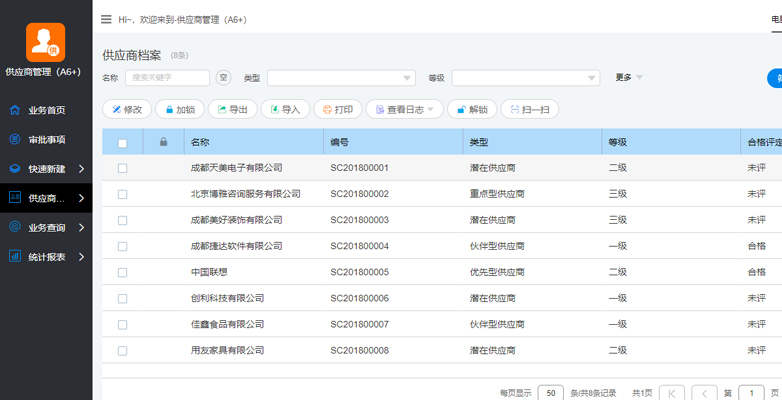The image size is (782, 400).
Task: Open 业务首页 home in sidebar
Action: click(x=46, y=110)
